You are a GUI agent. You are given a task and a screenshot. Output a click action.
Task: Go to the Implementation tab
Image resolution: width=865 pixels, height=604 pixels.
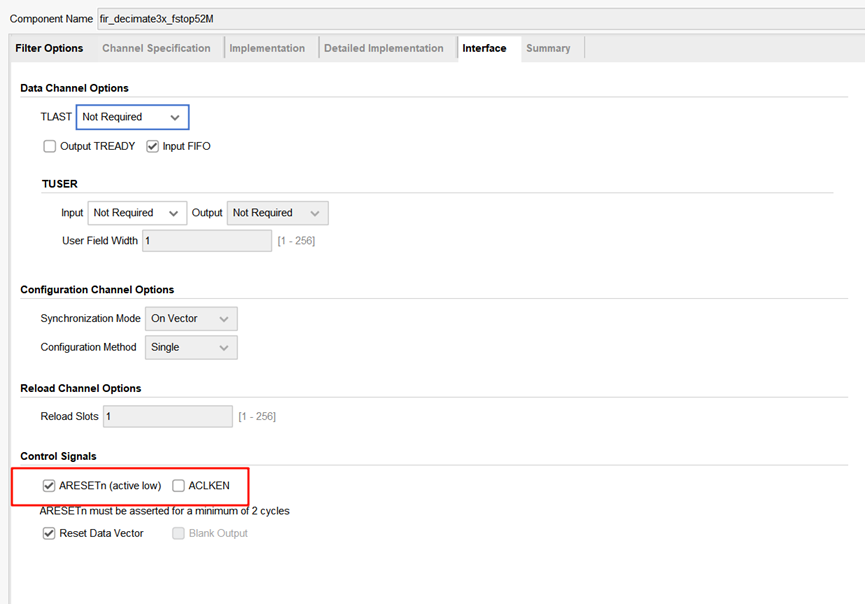[x=267, y=48]
